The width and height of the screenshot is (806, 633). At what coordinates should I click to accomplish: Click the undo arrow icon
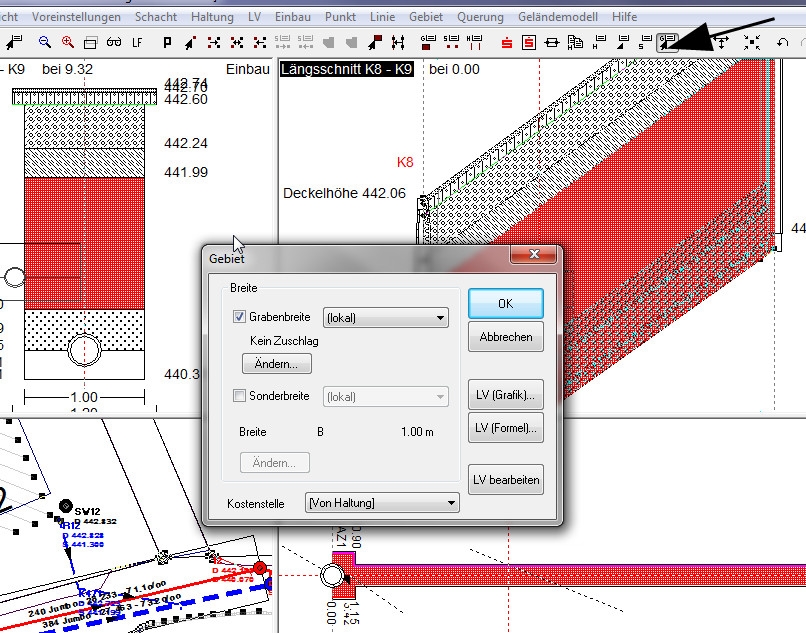[783, 42]
